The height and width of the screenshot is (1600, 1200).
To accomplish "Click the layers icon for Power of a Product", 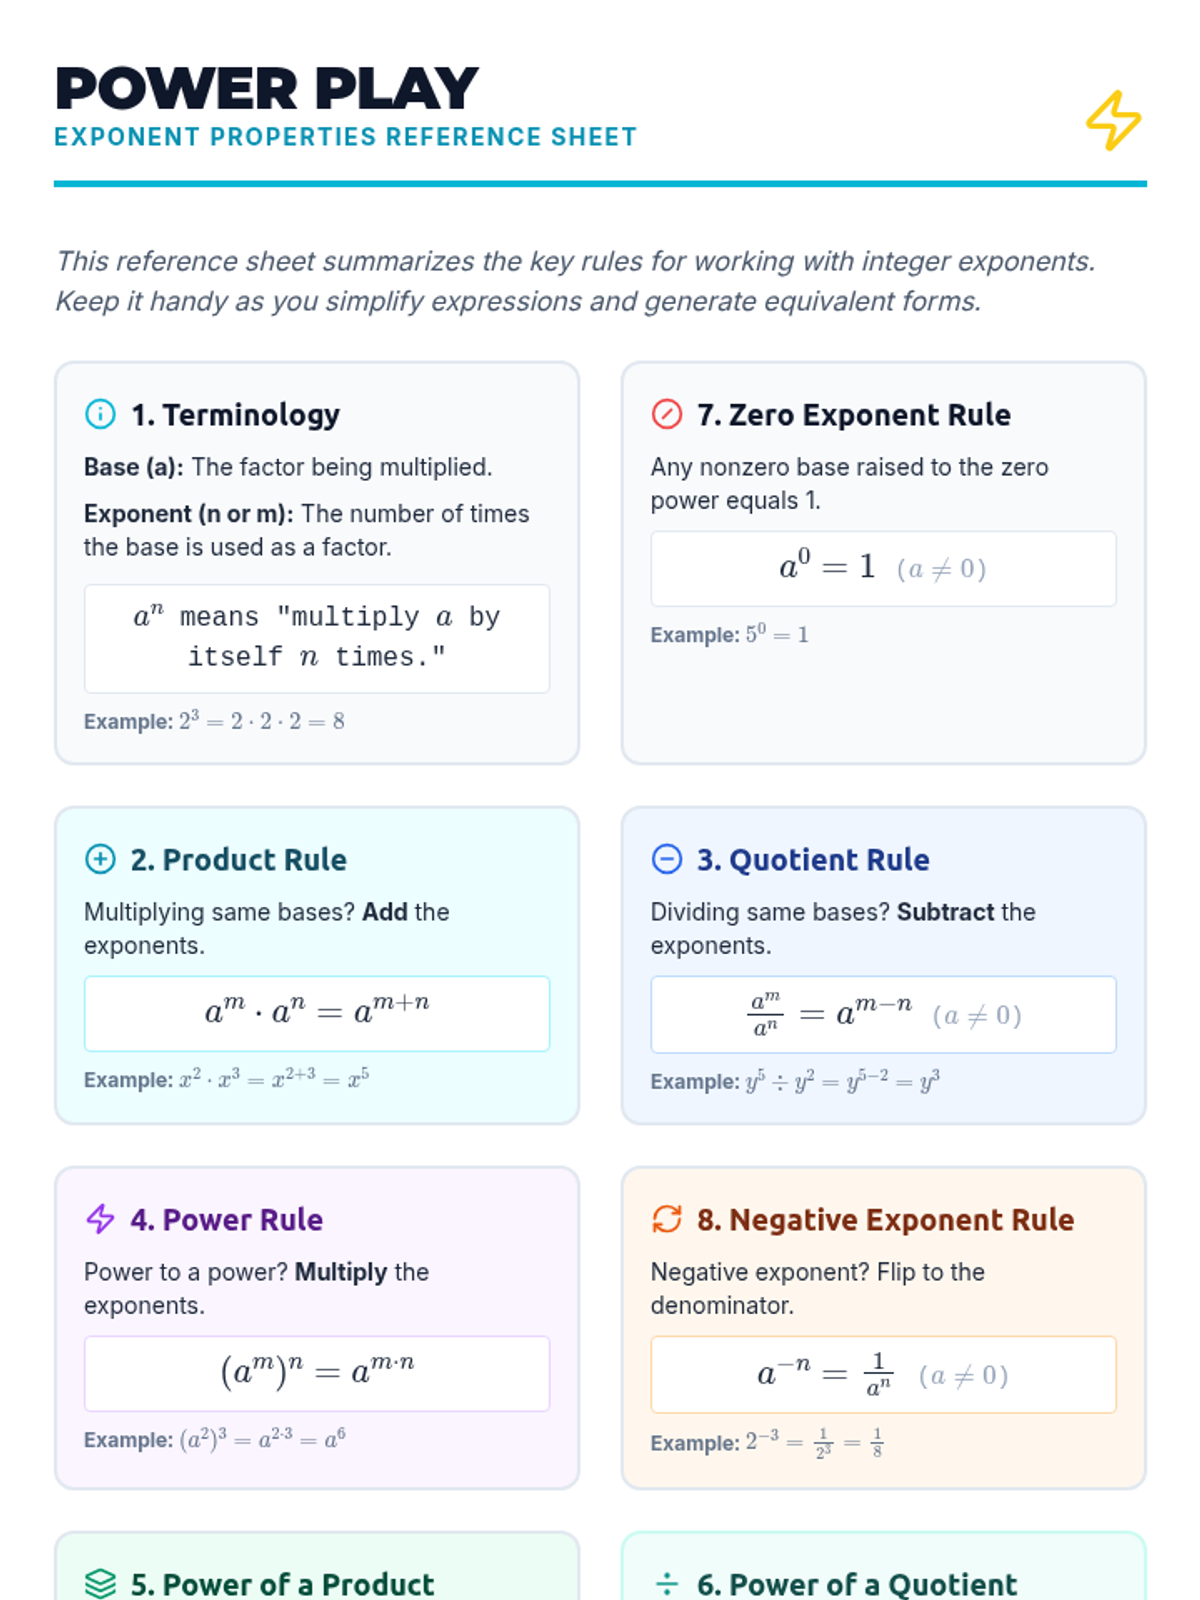I will pyautogui.click(x=100, y=1584).
